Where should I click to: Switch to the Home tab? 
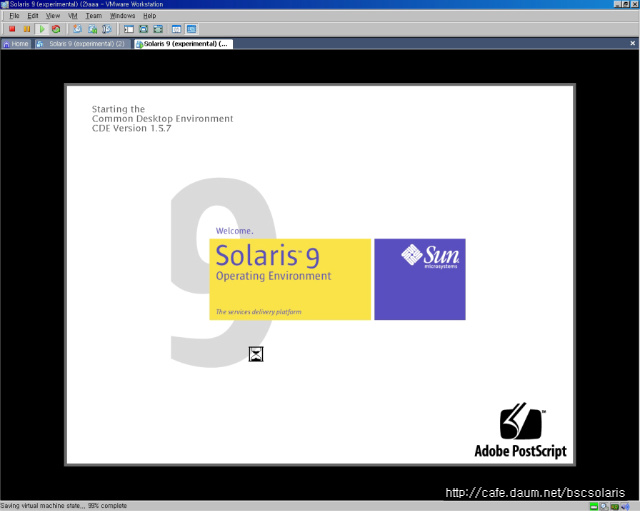coord(16,44)
